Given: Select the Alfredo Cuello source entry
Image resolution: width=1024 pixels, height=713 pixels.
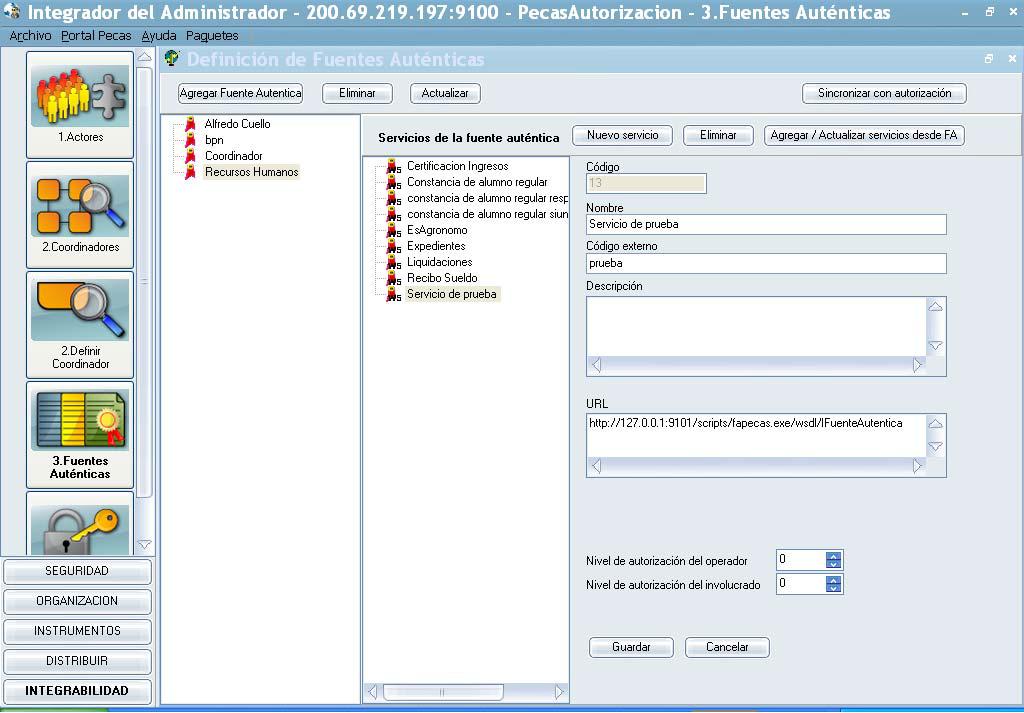Looking at the screenshot, I should pos(237,124).
